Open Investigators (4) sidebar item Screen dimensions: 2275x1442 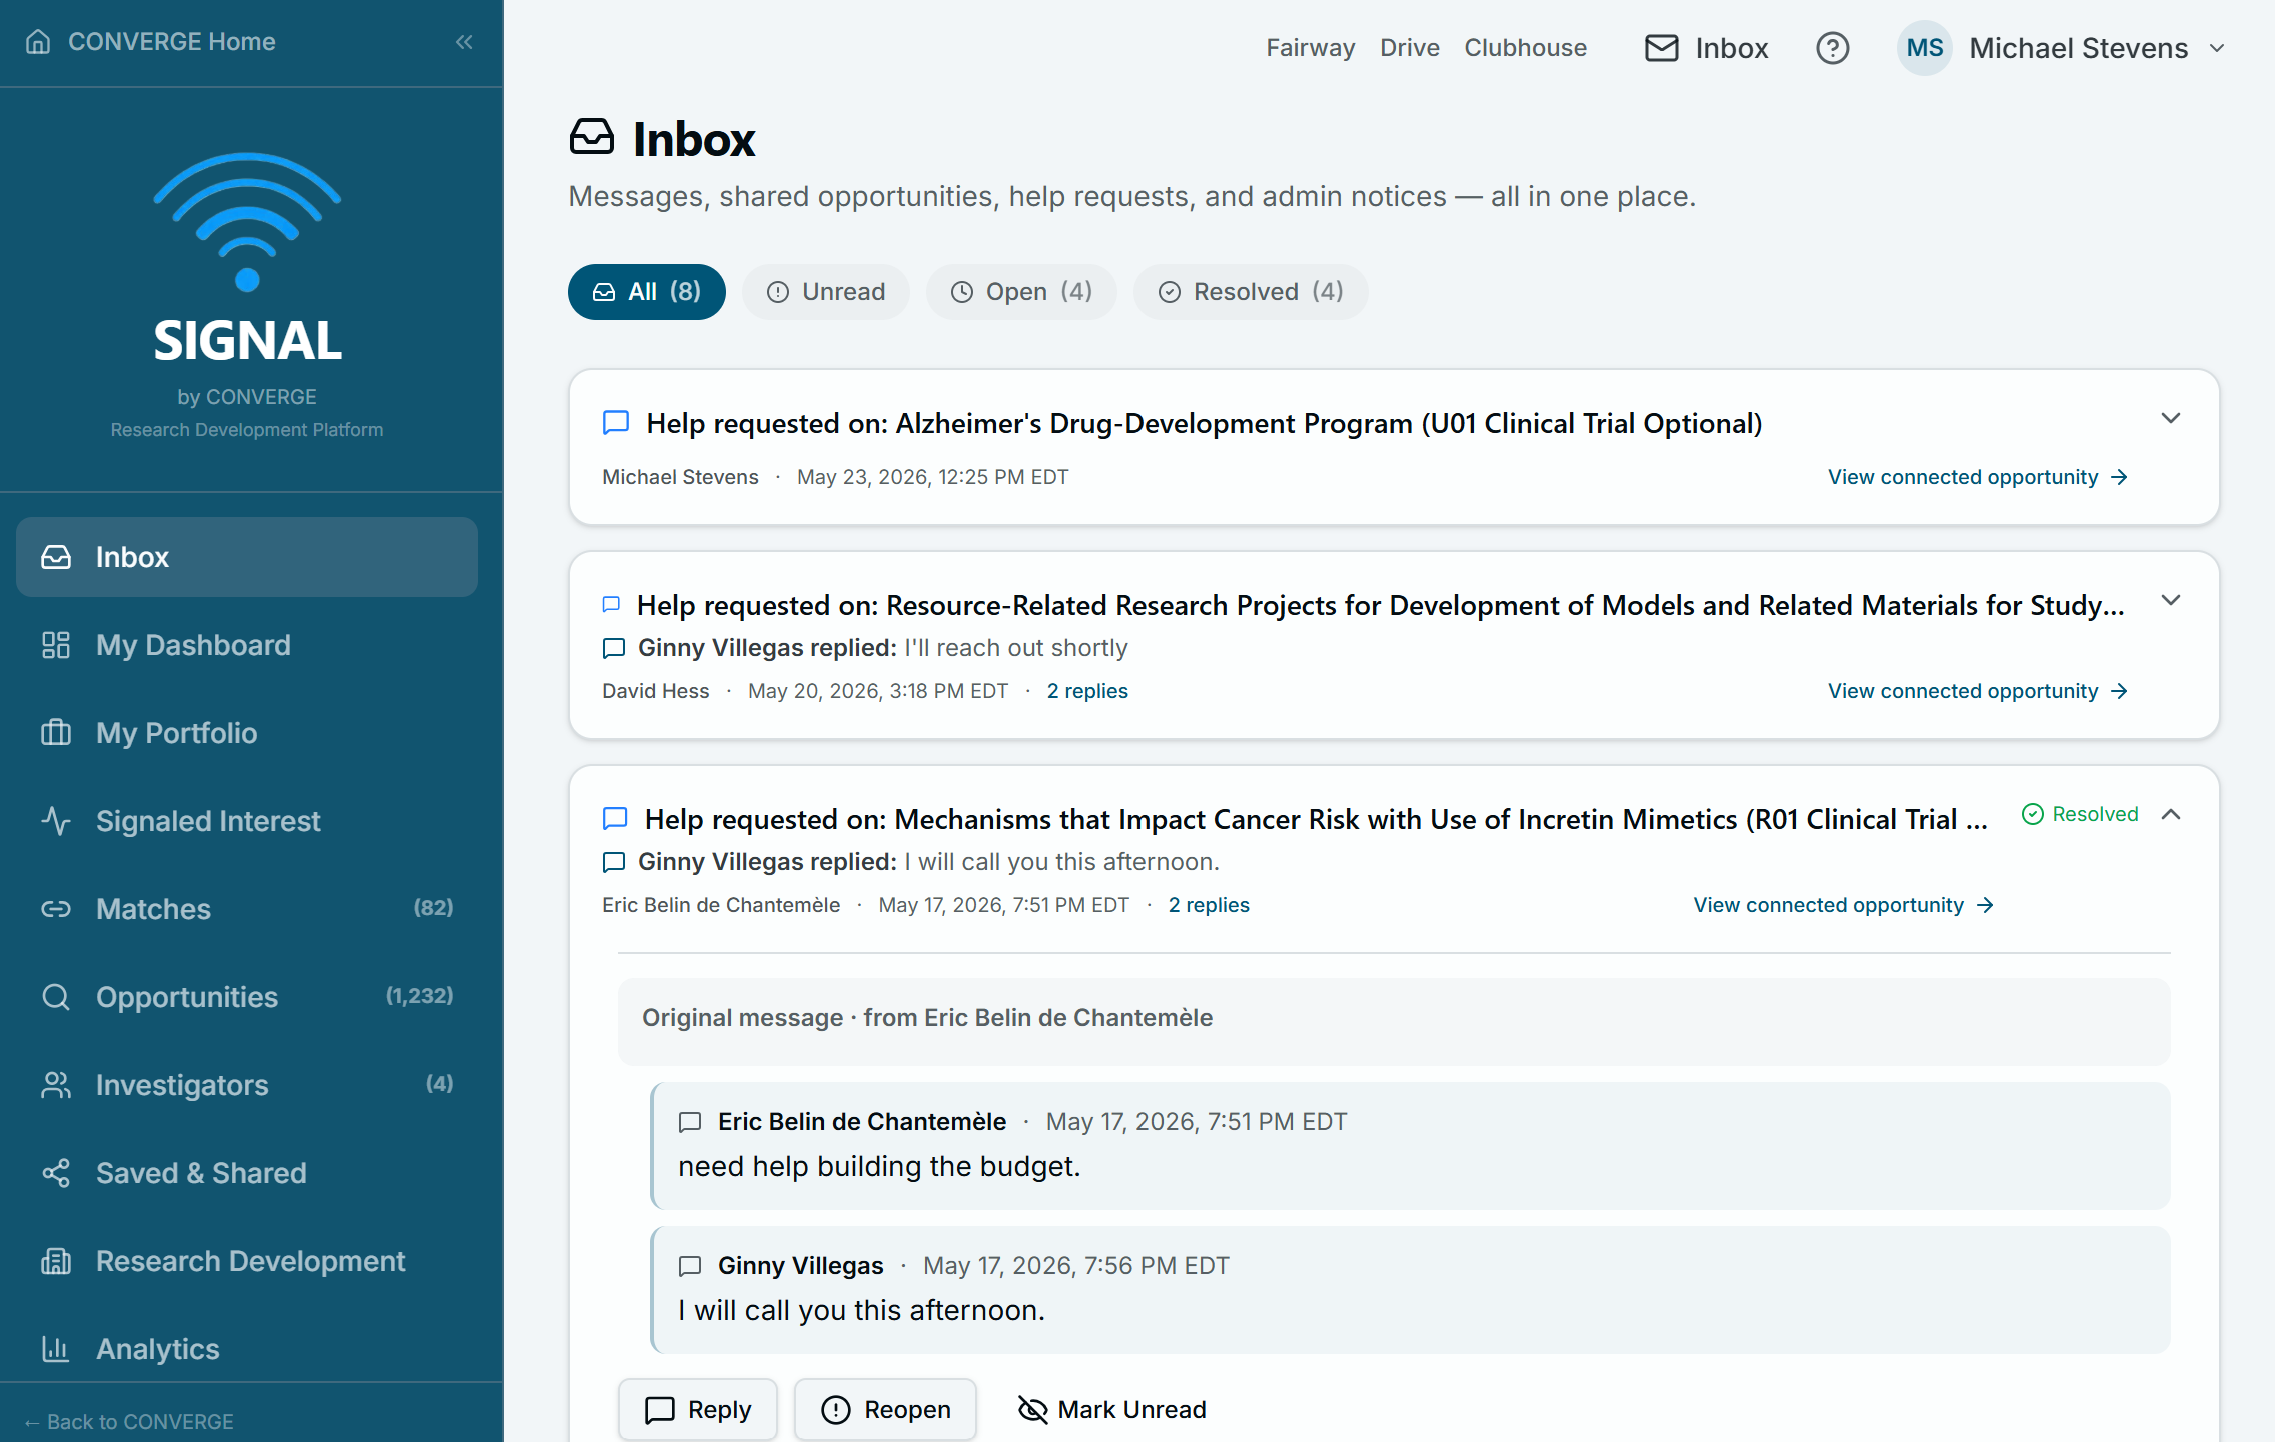click(247, 1085)
